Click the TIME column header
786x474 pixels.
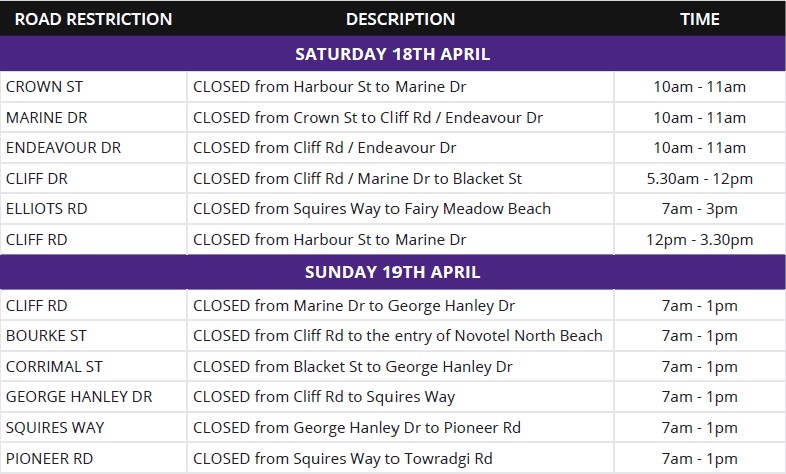click(x=699, y=19)
